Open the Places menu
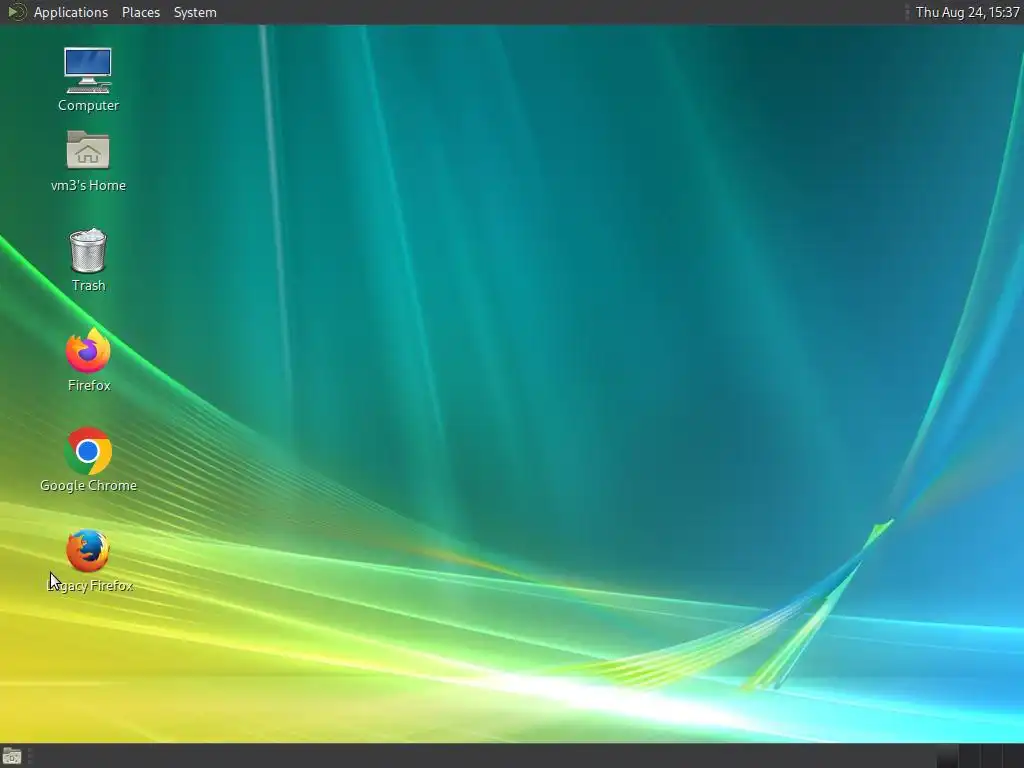The width and height of the screenshot is (1024, 768). pos(140,12)
